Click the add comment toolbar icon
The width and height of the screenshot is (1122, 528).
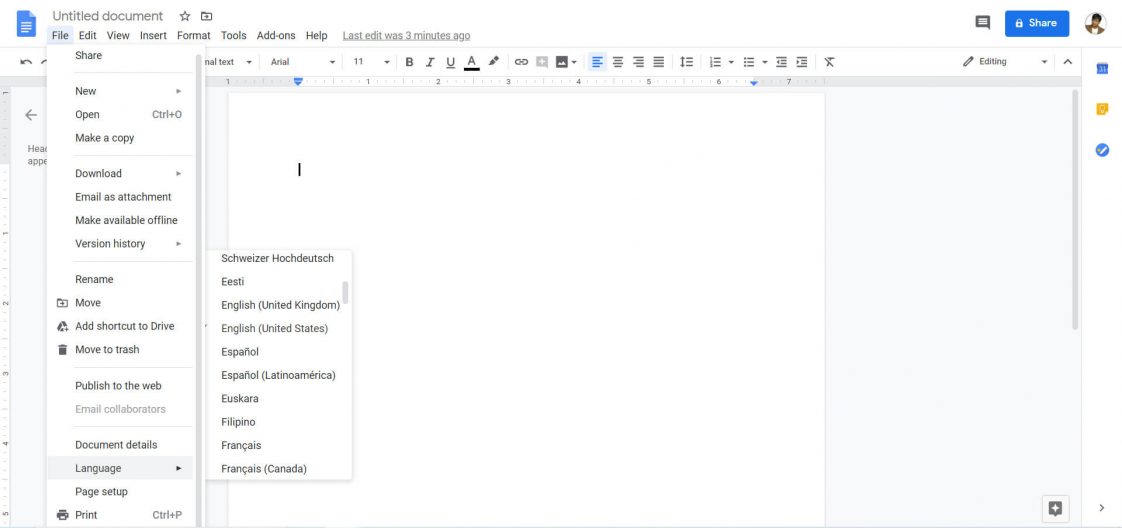(542, 62)
